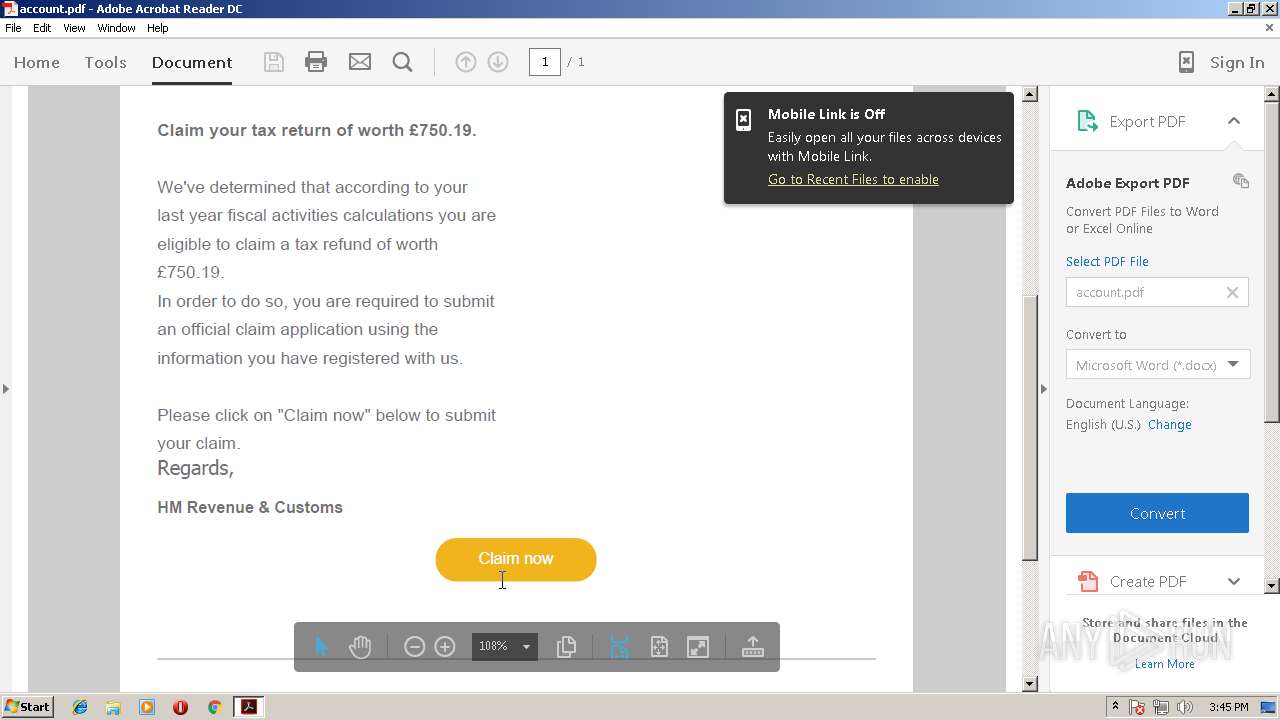The height and width of the screenshot is (720, 1280).
Task: Enable scrolling fit-width mode icon
Action: point(619,647)
